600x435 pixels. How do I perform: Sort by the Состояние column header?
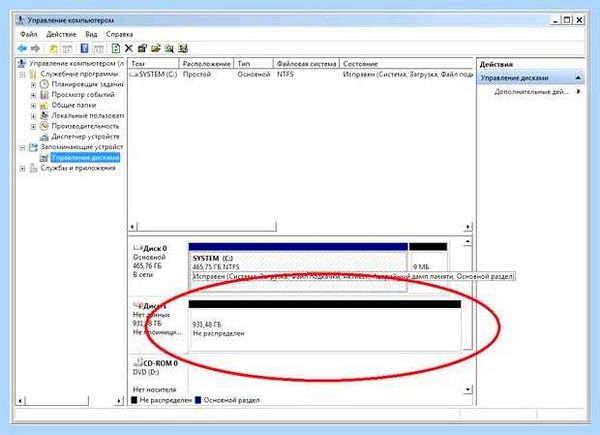[x=406, y=64]
